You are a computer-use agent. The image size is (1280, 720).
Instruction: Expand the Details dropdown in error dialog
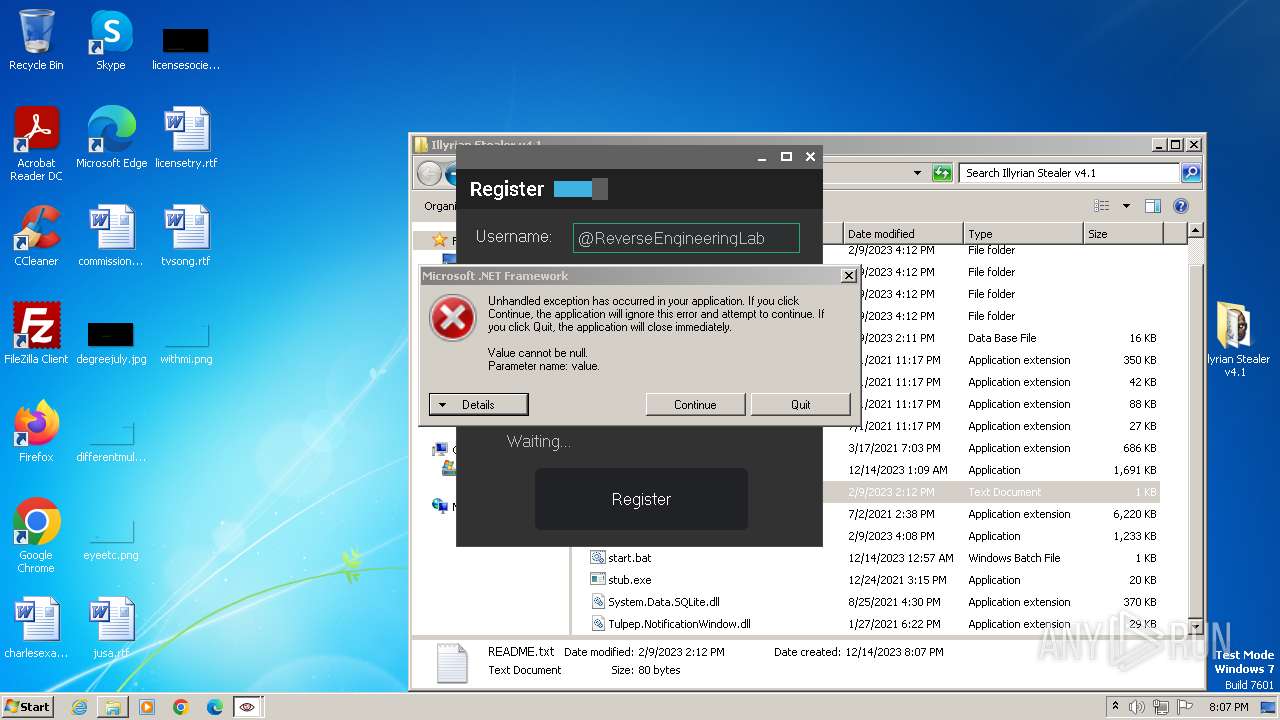coord(478,405)
